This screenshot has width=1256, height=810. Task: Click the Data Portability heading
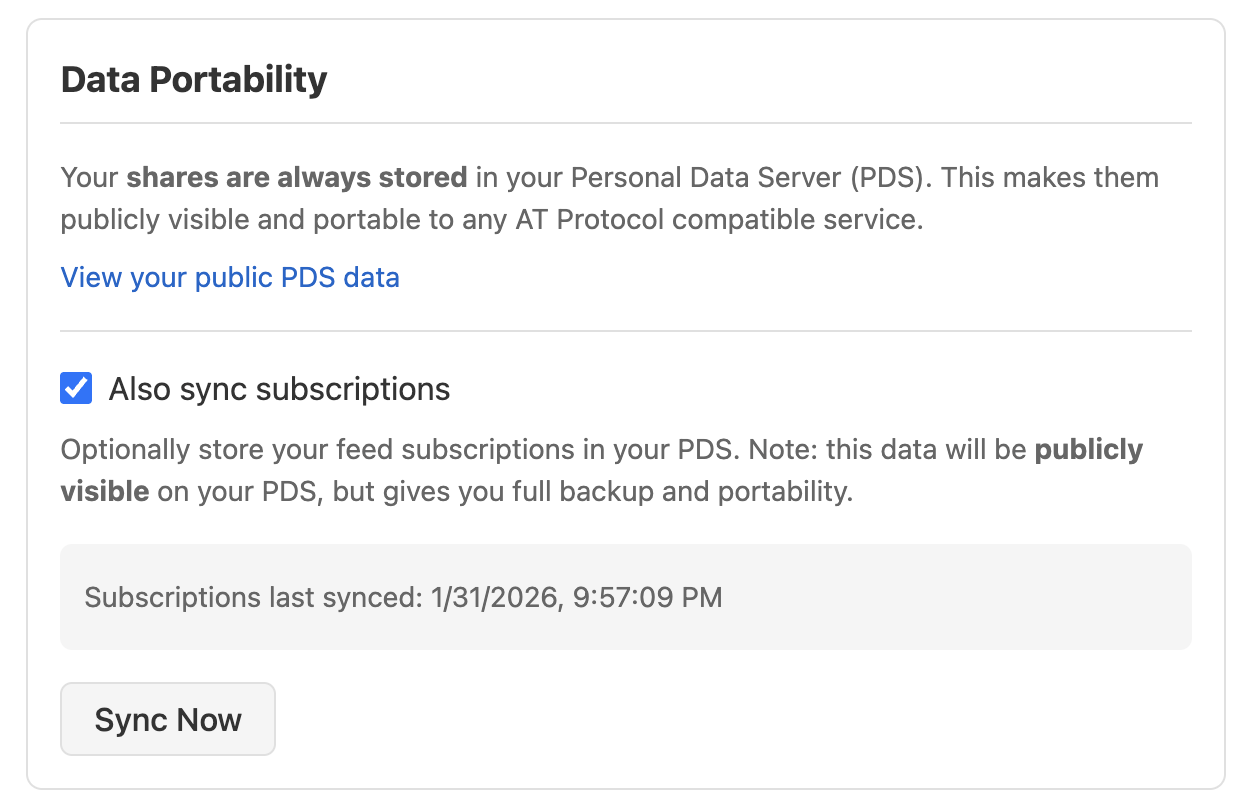click(194, 80)
